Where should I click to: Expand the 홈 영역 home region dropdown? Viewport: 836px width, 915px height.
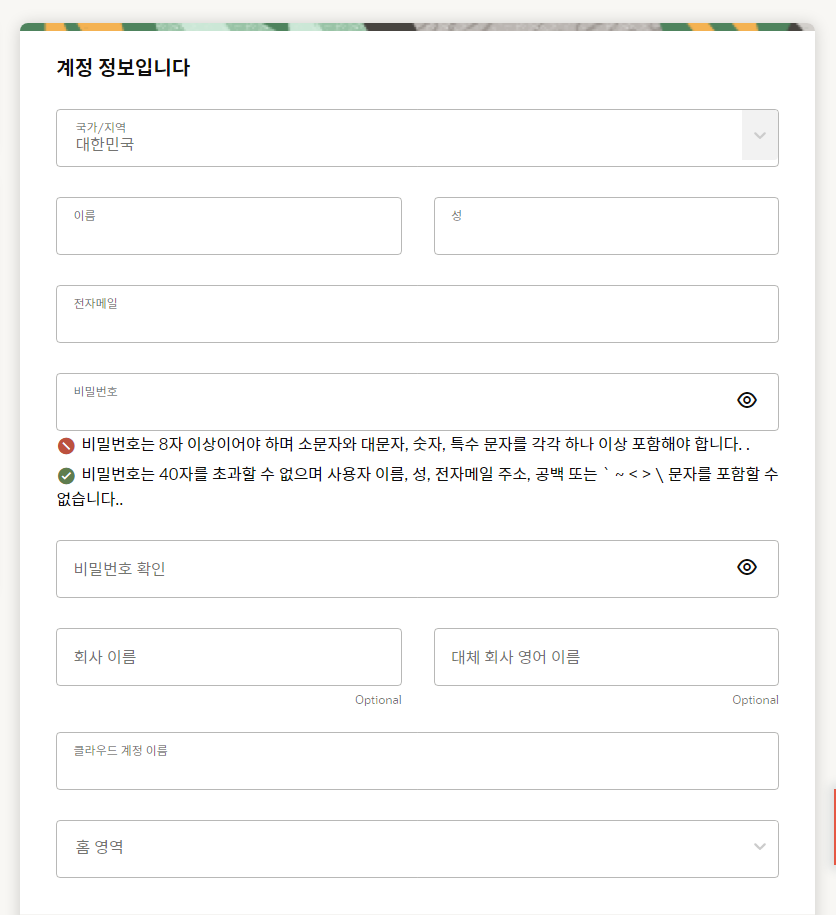coord(417,849)
